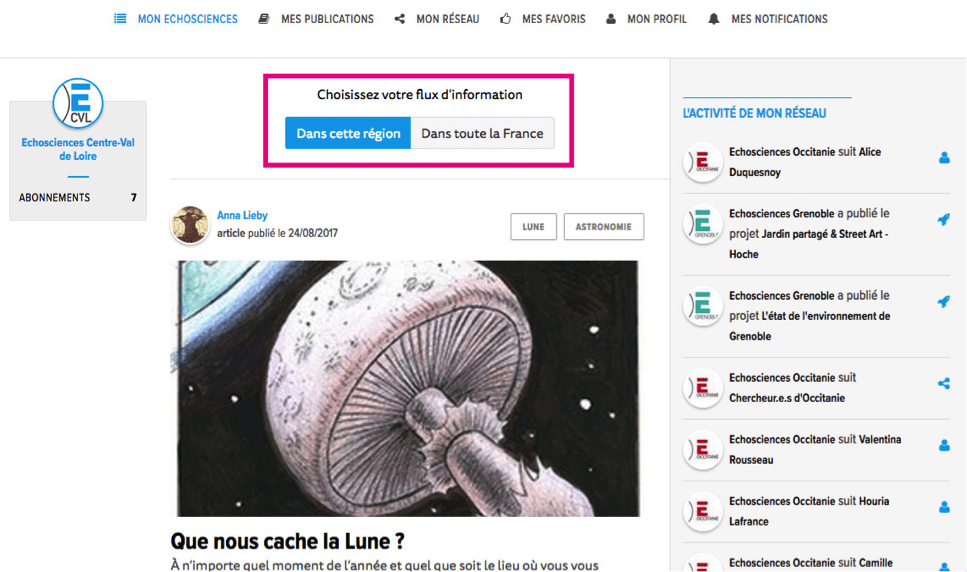Open article title 'Que nous cache la Lune ?'

(287, 541)
